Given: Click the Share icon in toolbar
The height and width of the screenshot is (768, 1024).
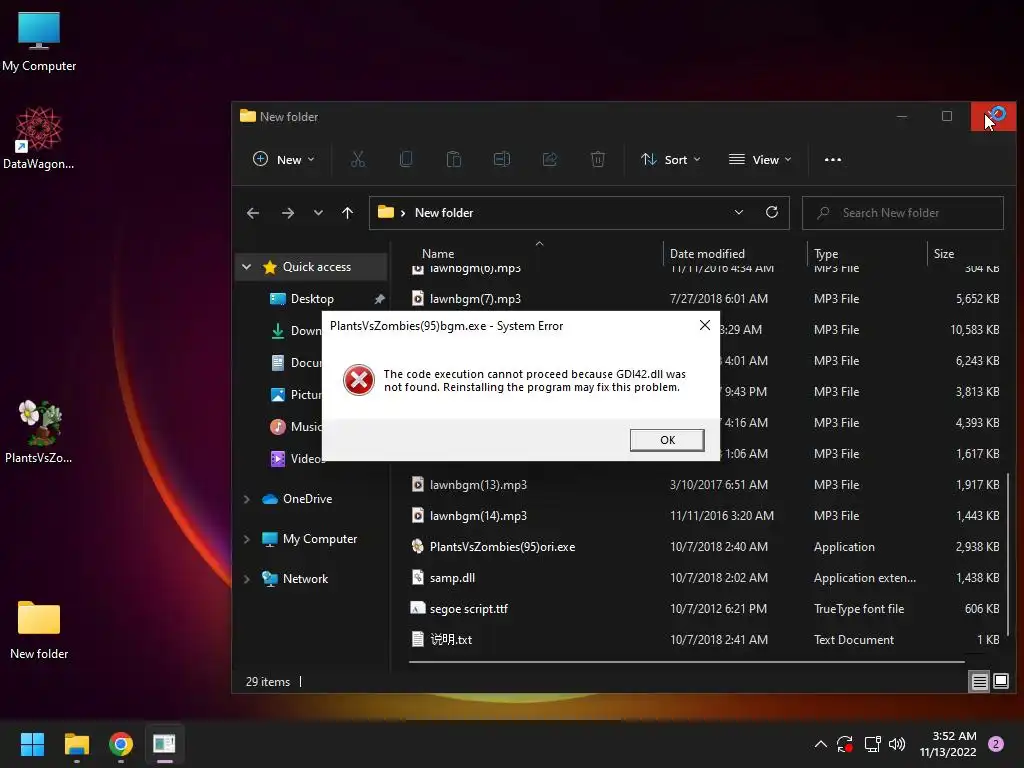Looking at the screenshot, I should [550, 159].
